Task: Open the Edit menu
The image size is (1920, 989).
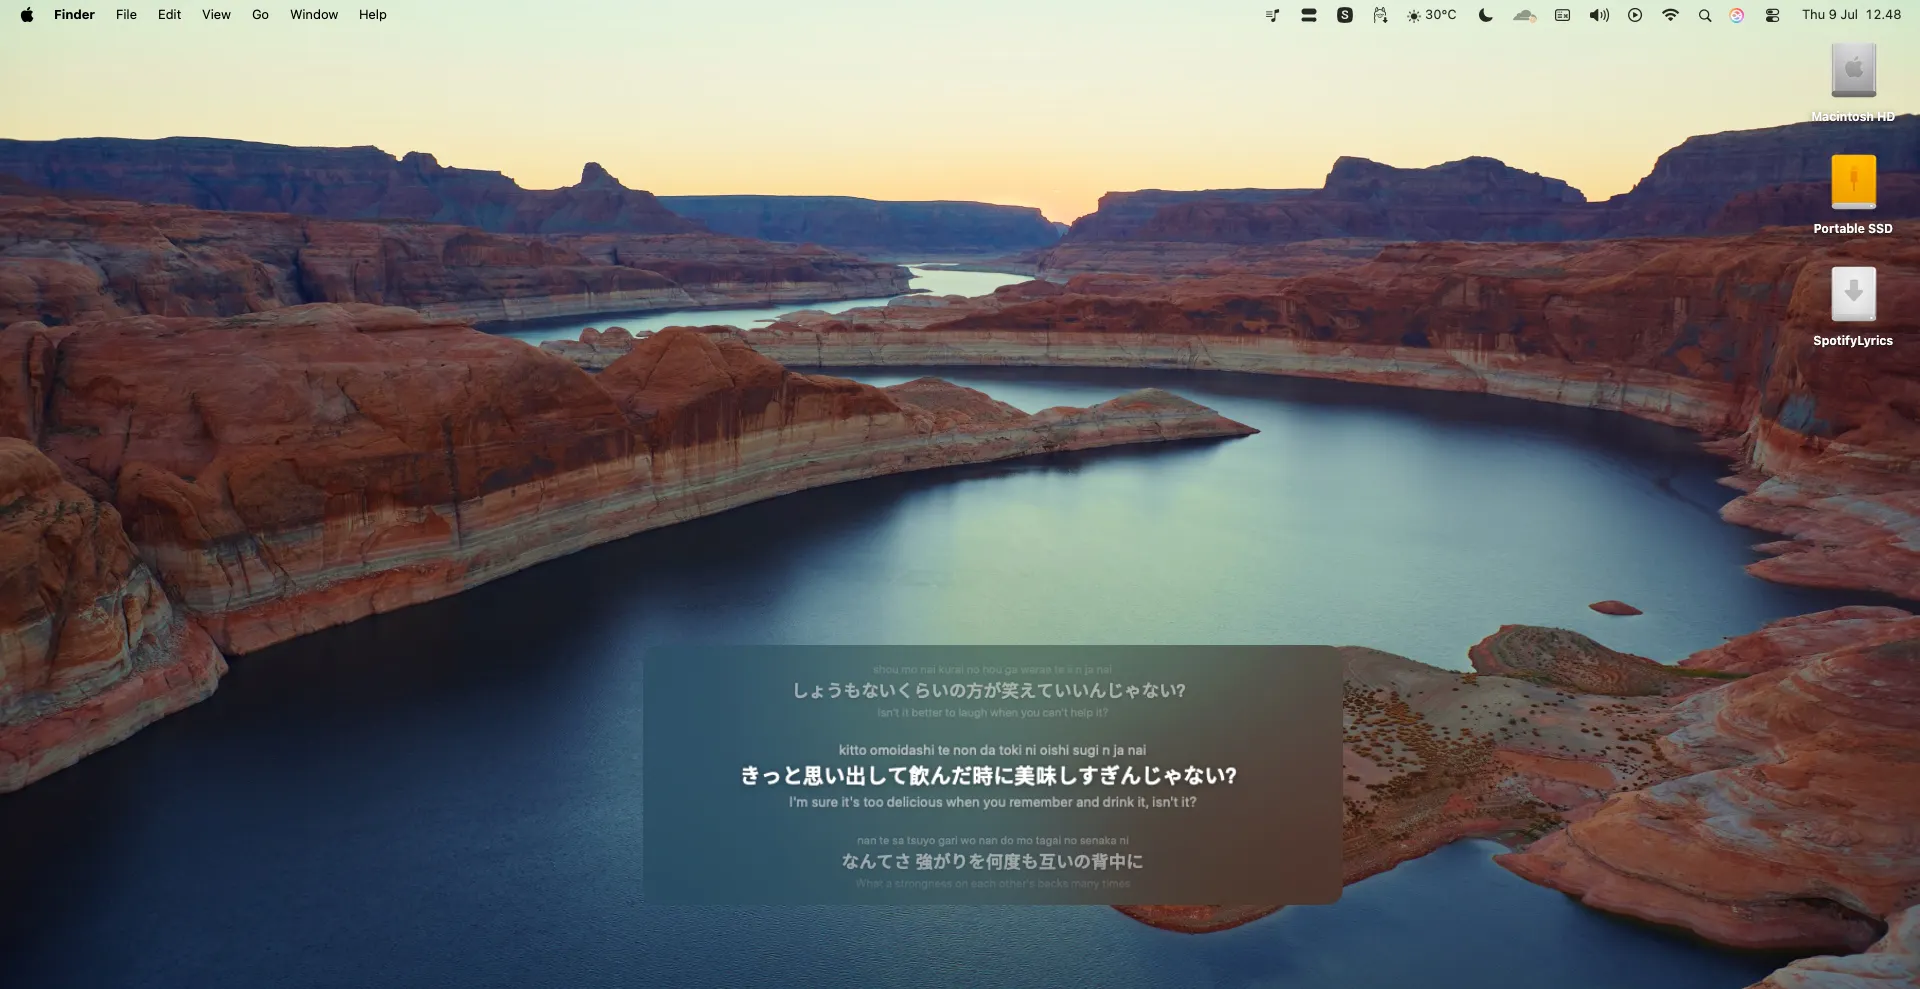Action: click(x=169, y=15)
